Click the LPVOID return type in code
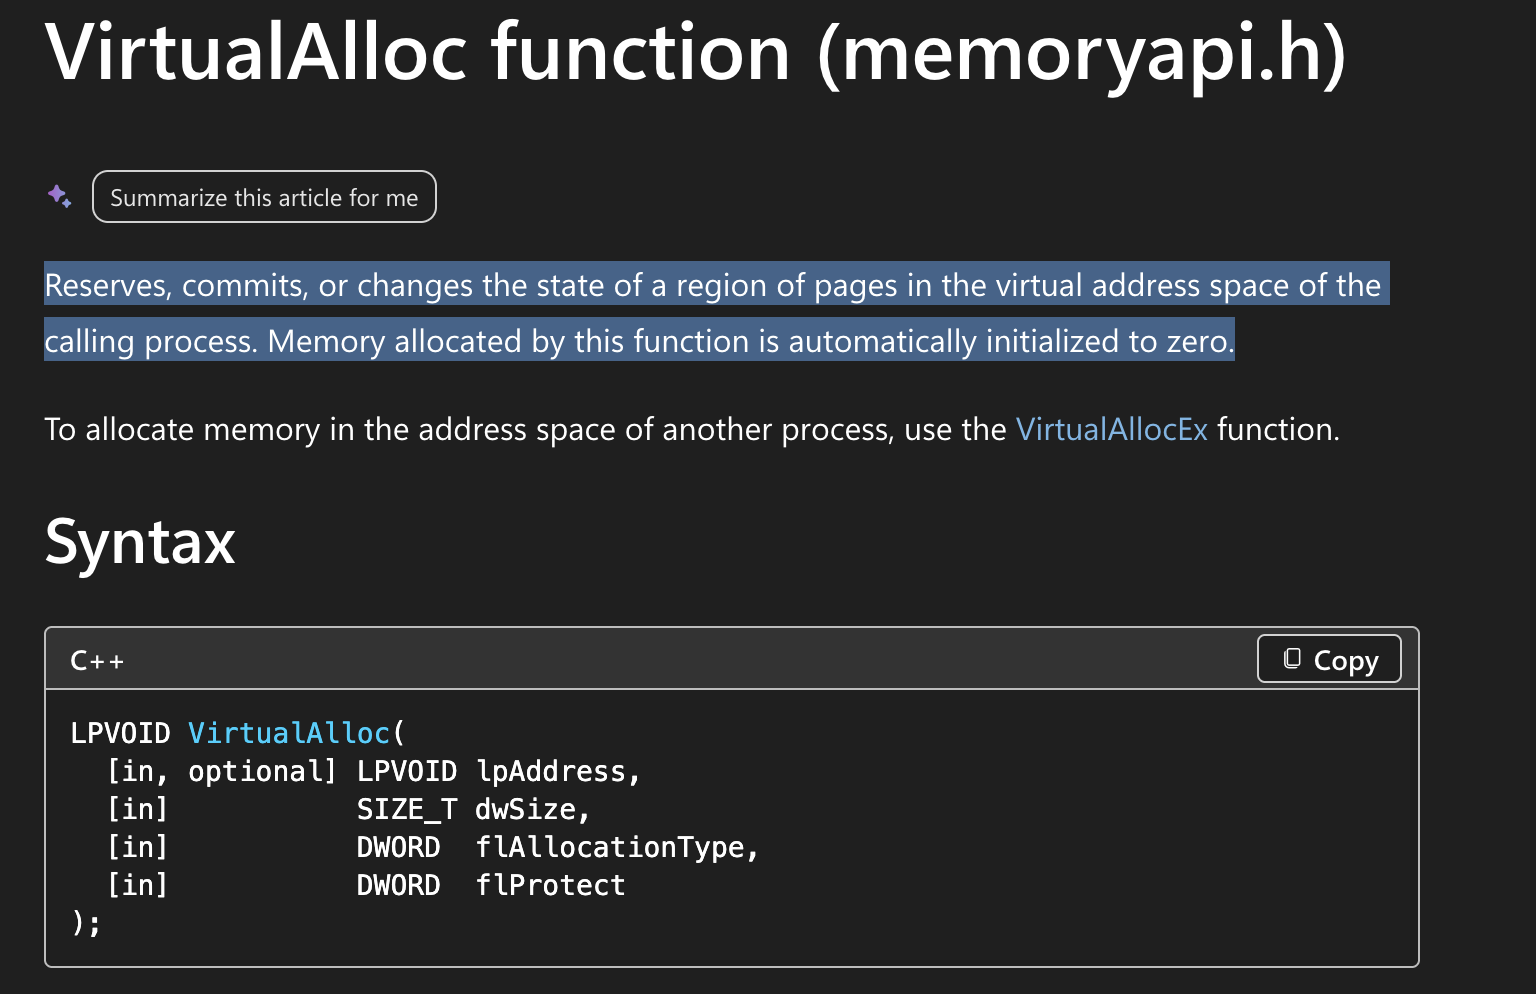 [x=120, y=733]
